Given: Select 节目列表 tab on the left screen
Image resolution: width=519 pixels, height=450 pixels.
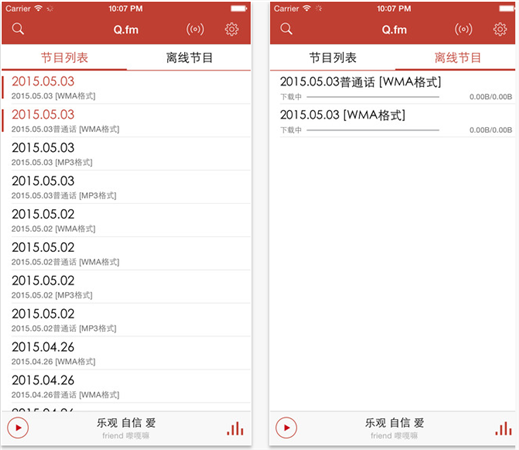Looking at the screenshot, I should [x=64, y=58].
